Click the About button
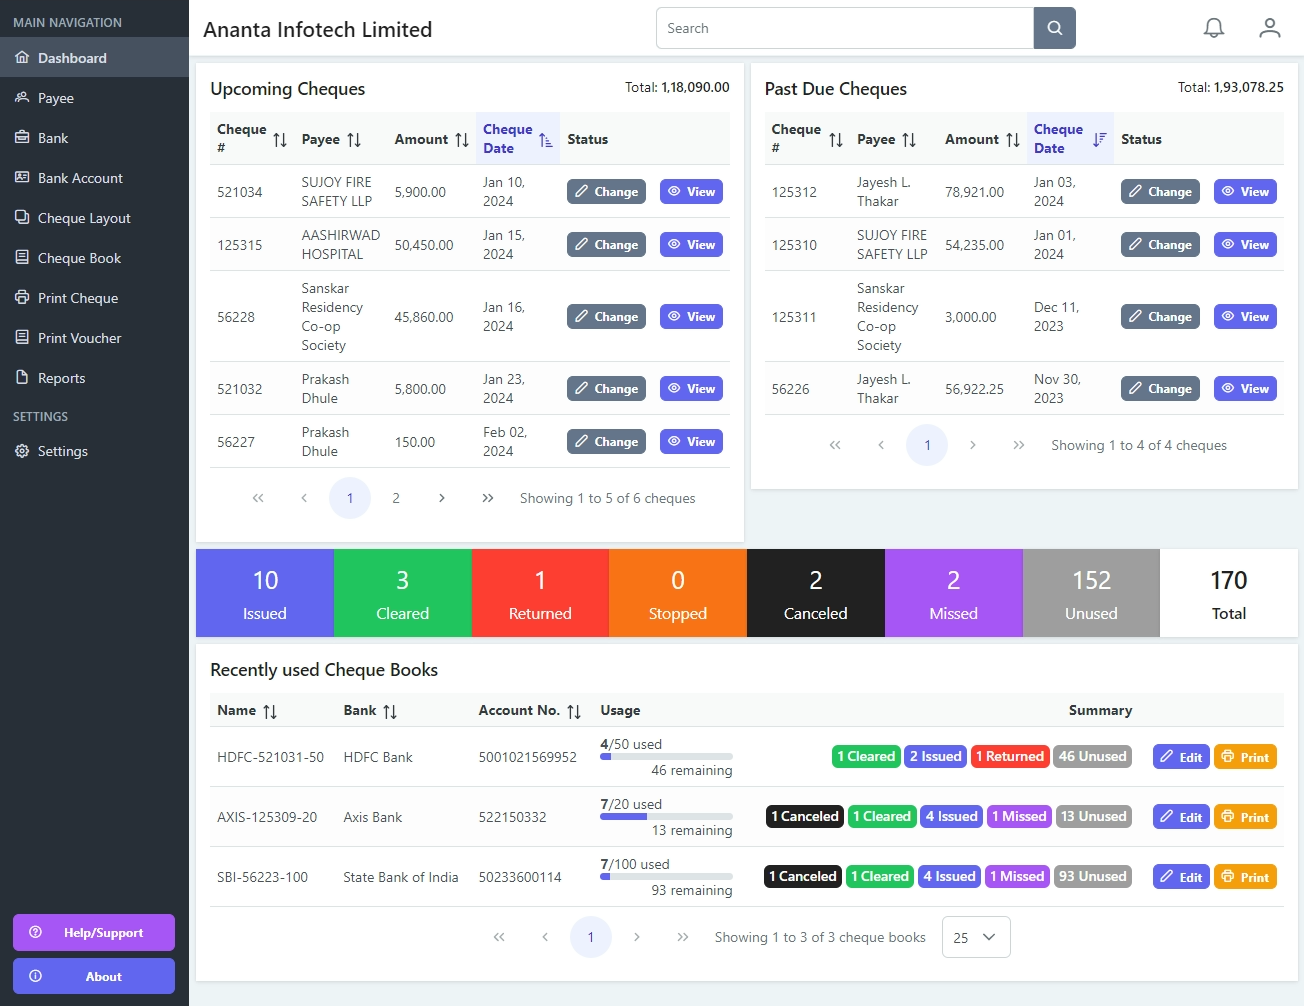Screen dimensions: 1304x1006 [x=94, y=976]
